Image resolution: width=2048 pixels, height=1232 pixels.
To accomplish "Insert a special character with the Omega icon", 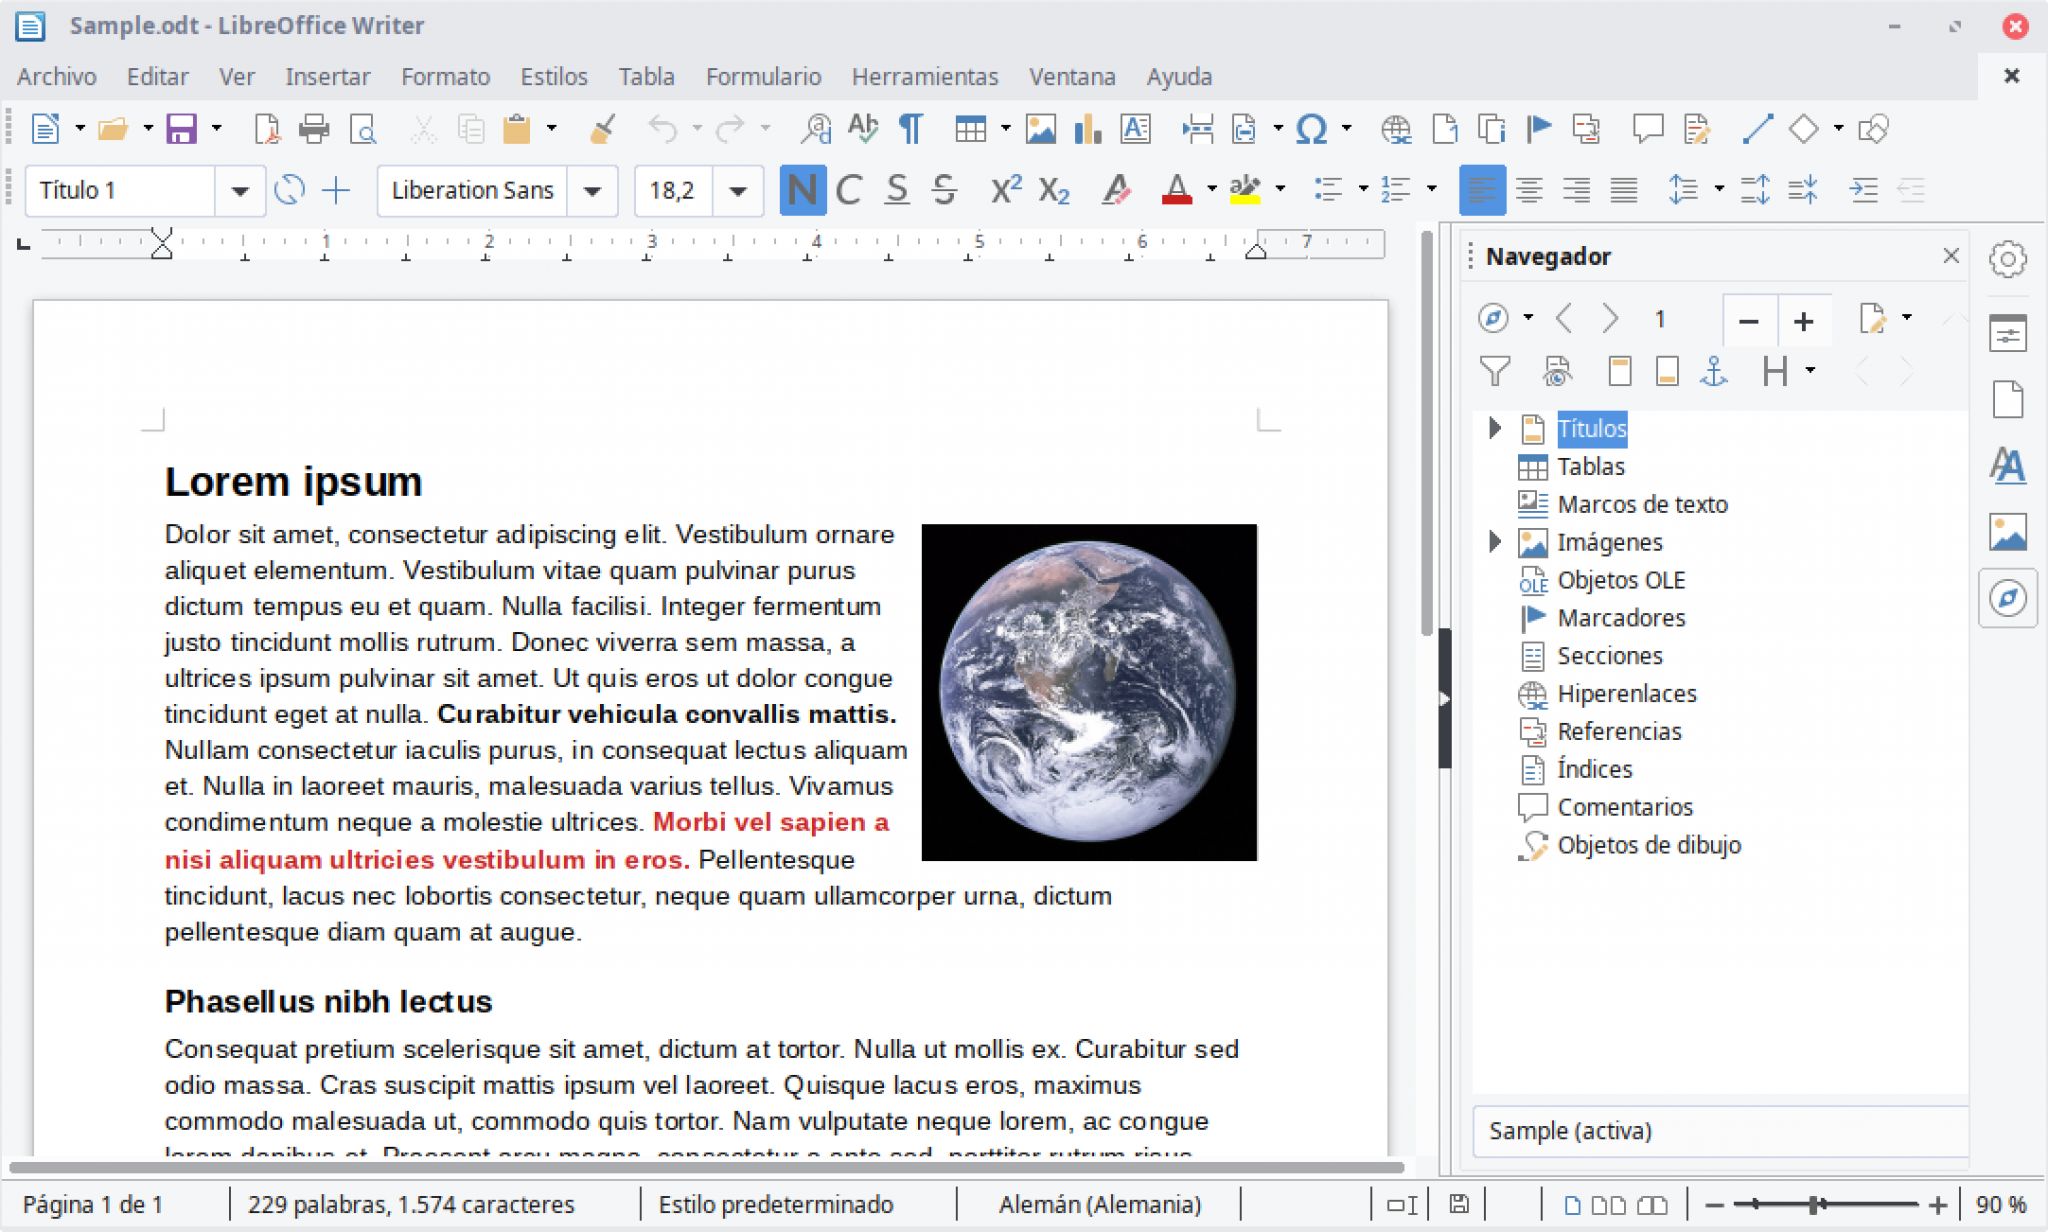I will coord(1313,129).
